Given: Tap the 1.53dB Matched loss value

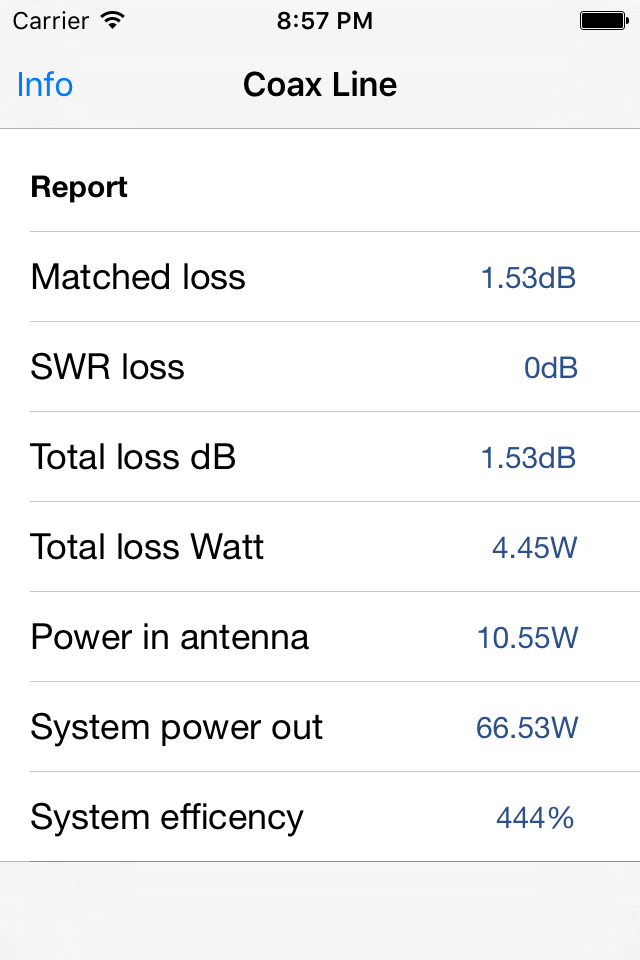Looking at the screenshot, I should pos(529,278).
